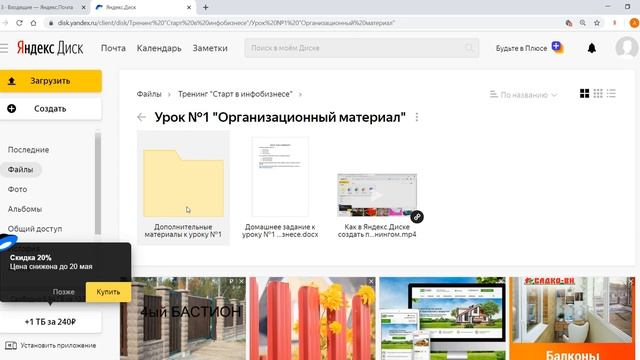This screenshot has height=360, width=640.
Task: Open the Балконы advertisement
Action: click(572, 319)
